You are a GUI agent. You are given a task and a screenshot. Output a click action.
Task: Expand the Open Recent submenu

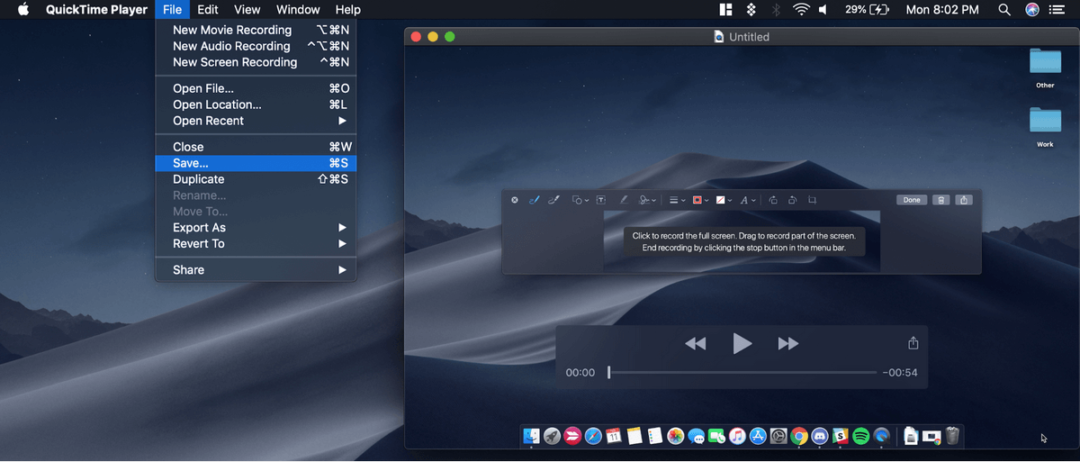coord(256,120)
